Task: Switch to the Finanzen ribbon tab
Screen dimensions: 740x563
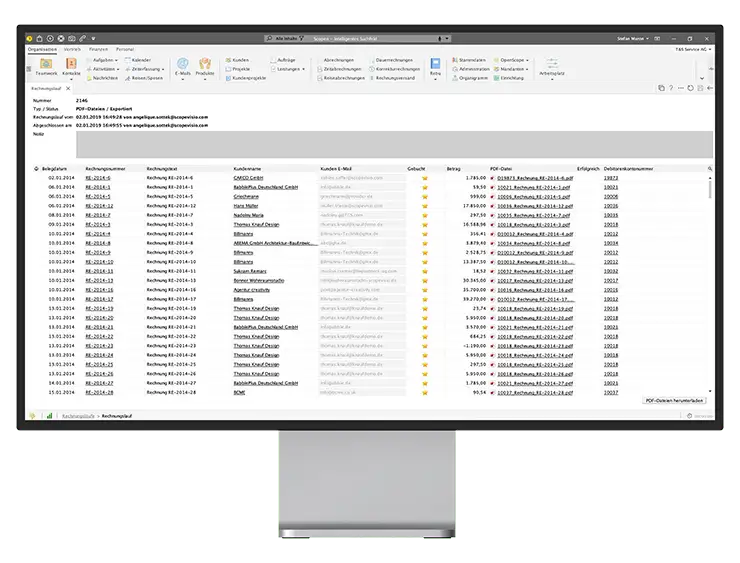Action: tap(98, 48)
